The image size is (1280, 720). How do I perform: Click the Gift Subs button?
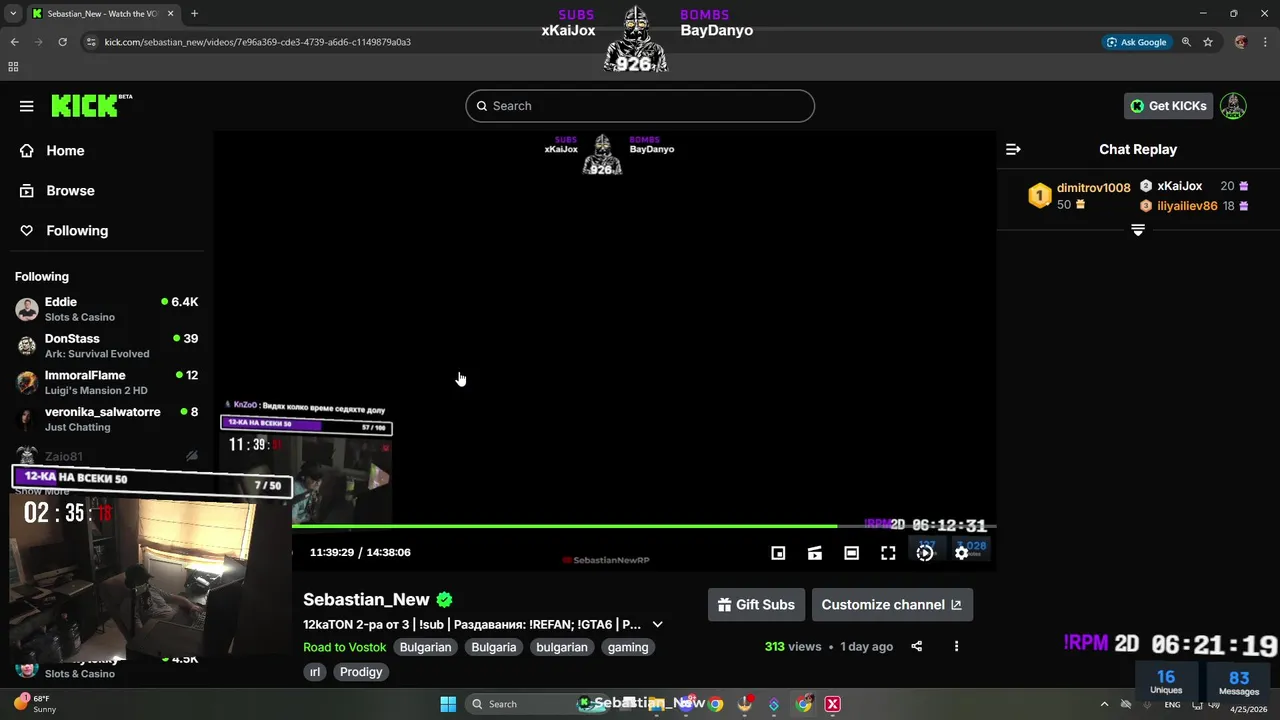[756, 604]
